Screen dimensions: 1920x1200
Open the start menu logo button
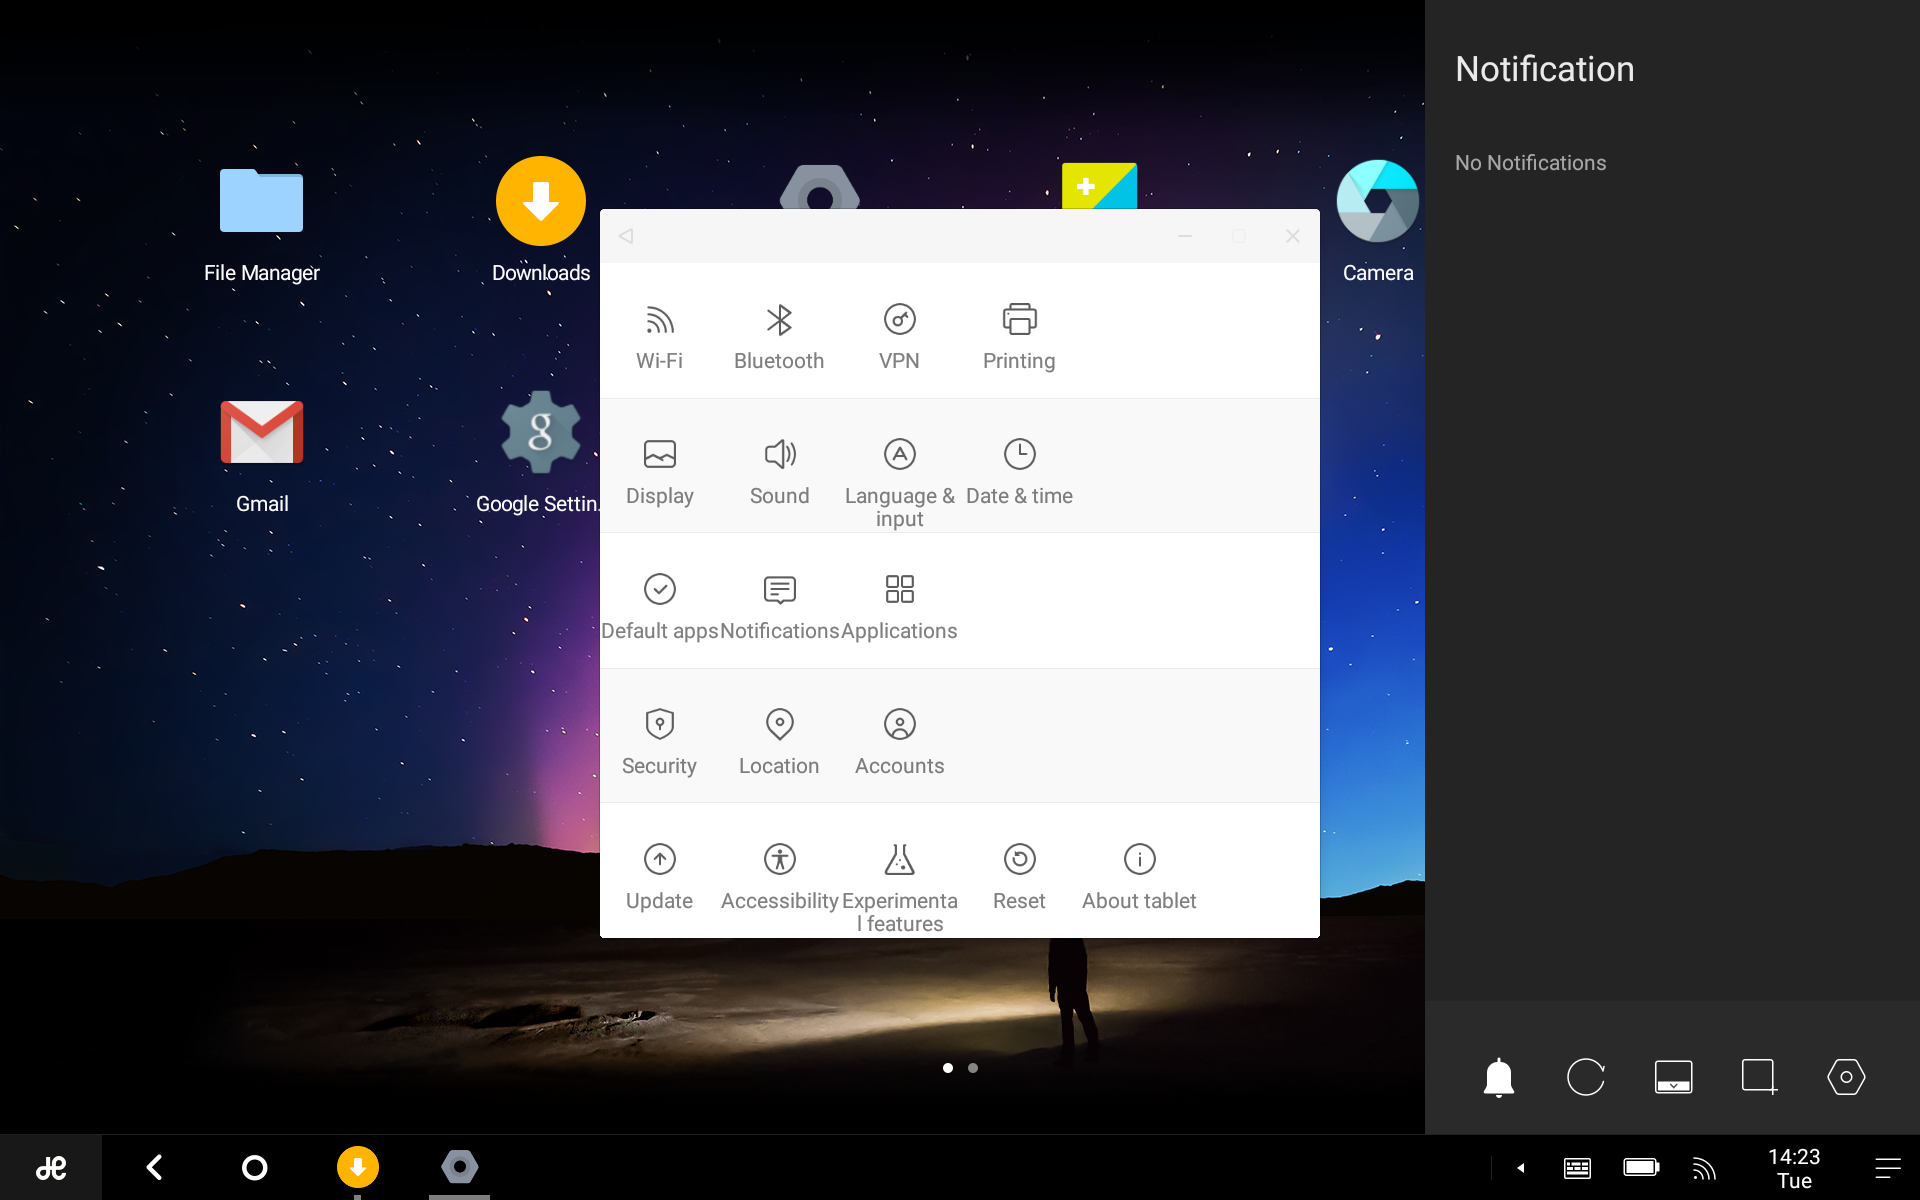pos(51,1167)
